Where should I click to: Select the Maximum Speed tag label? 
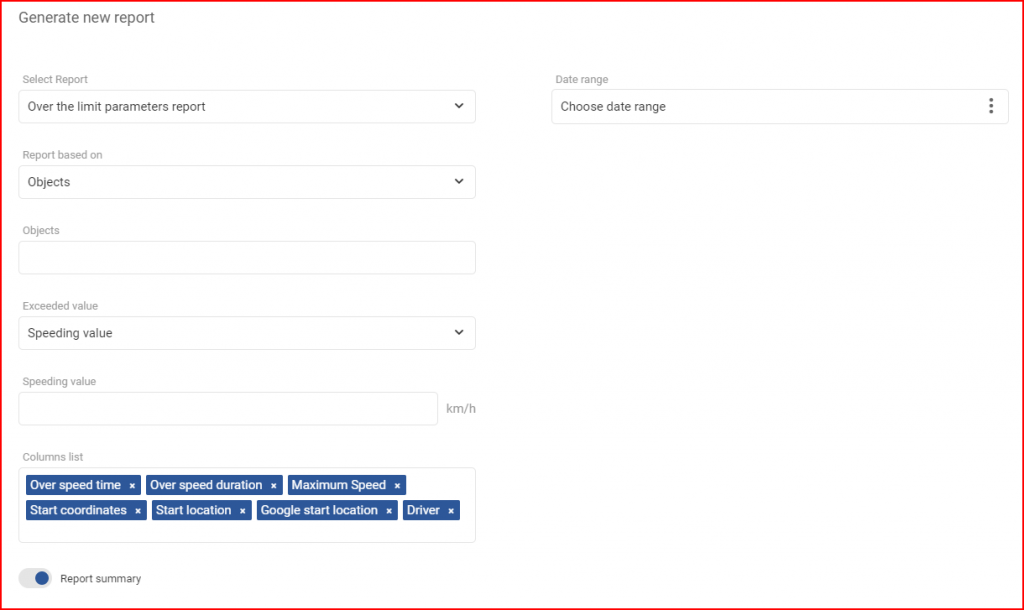pos(338,485)
